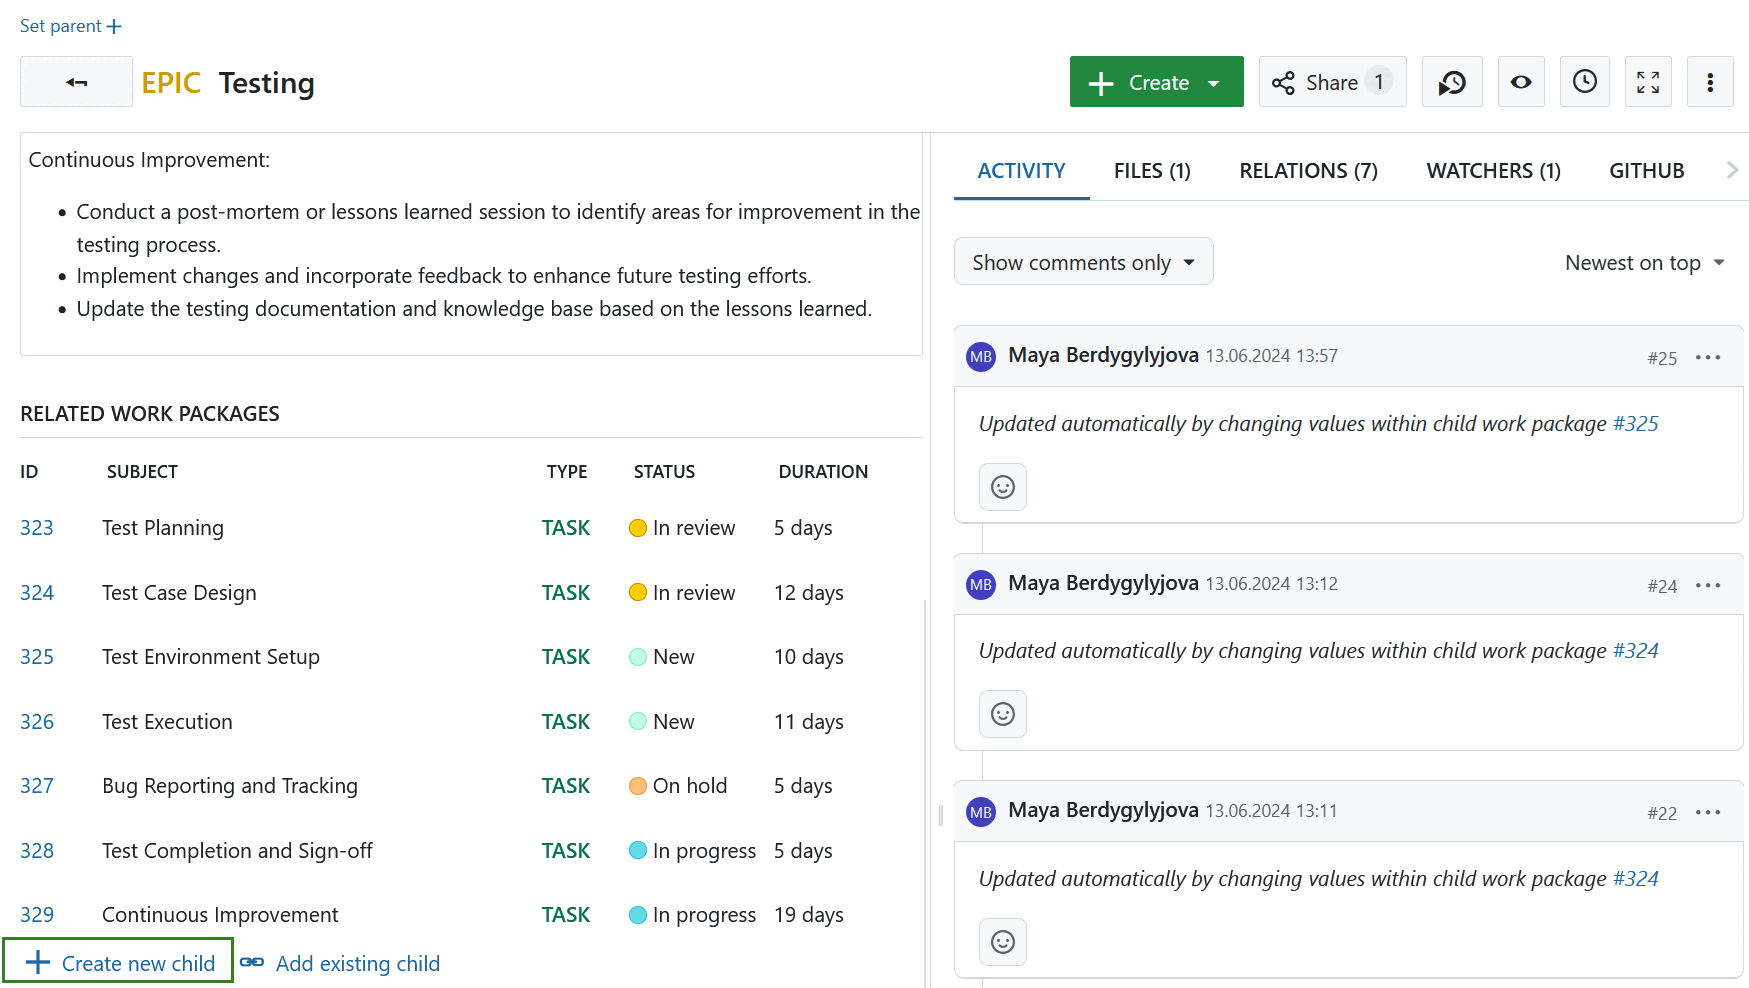Go back using the back arrow button
1749x988 pixels.
(x=76, y=81)
